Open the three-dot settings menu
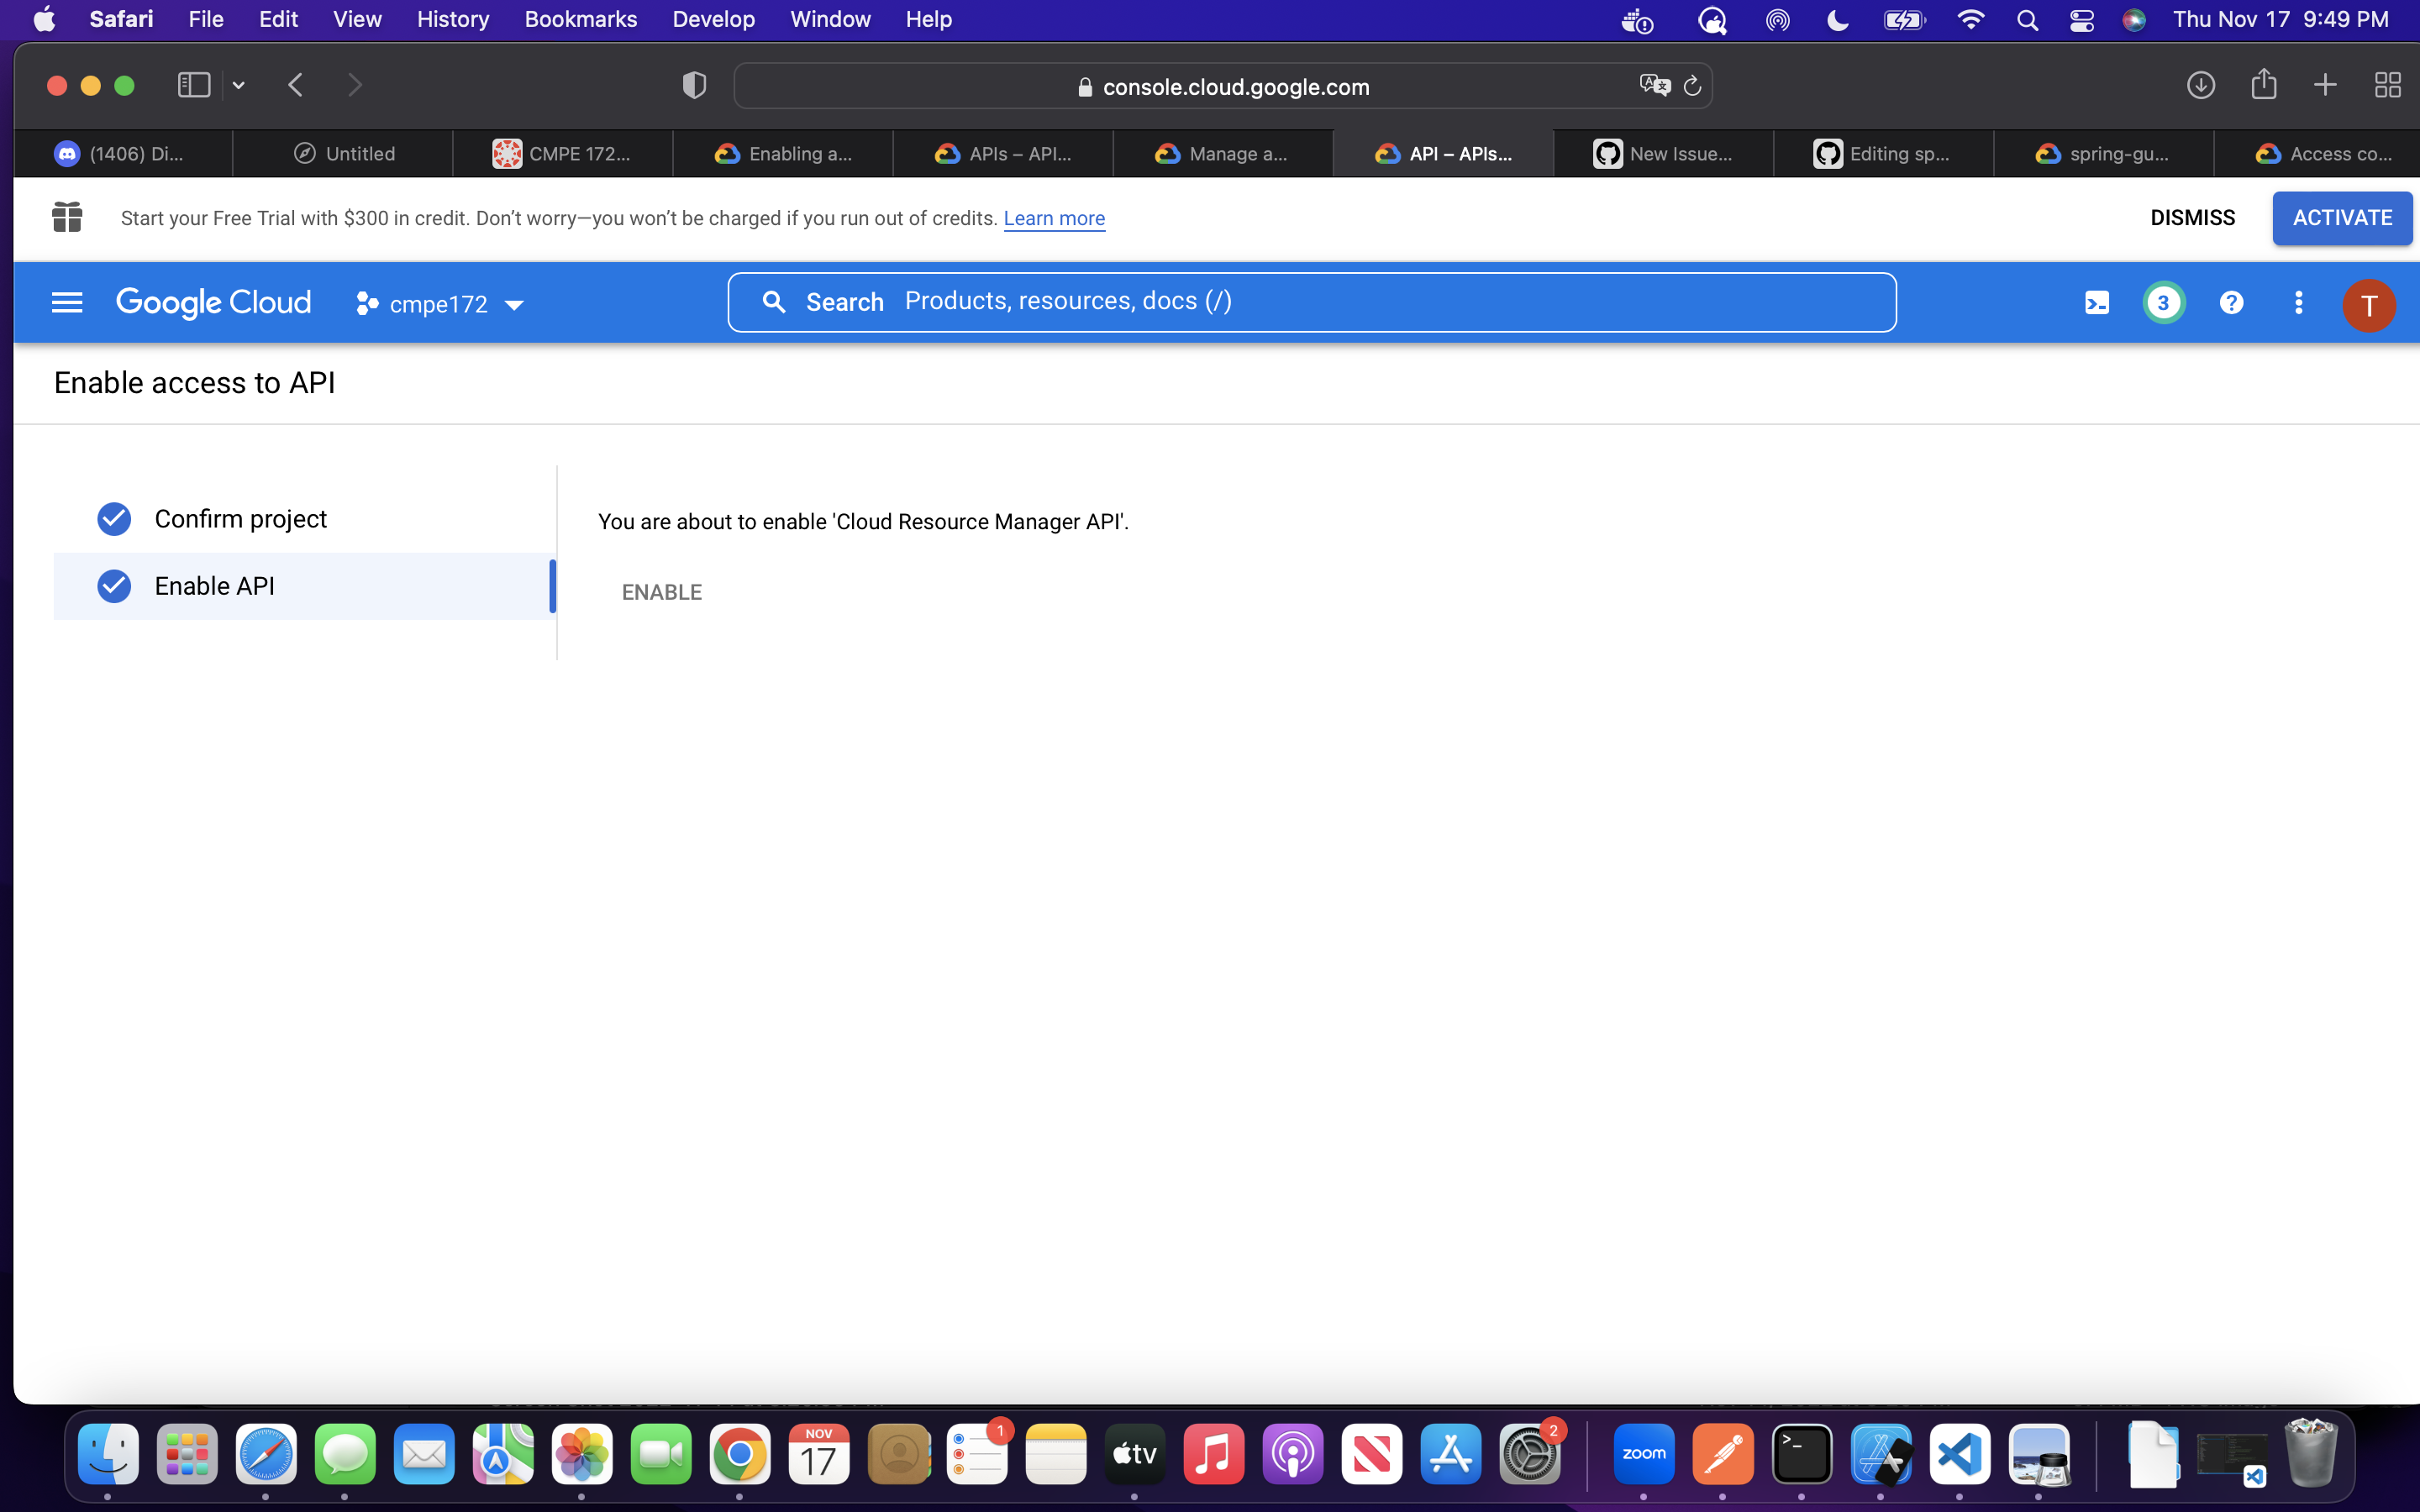 [2298, 303]
